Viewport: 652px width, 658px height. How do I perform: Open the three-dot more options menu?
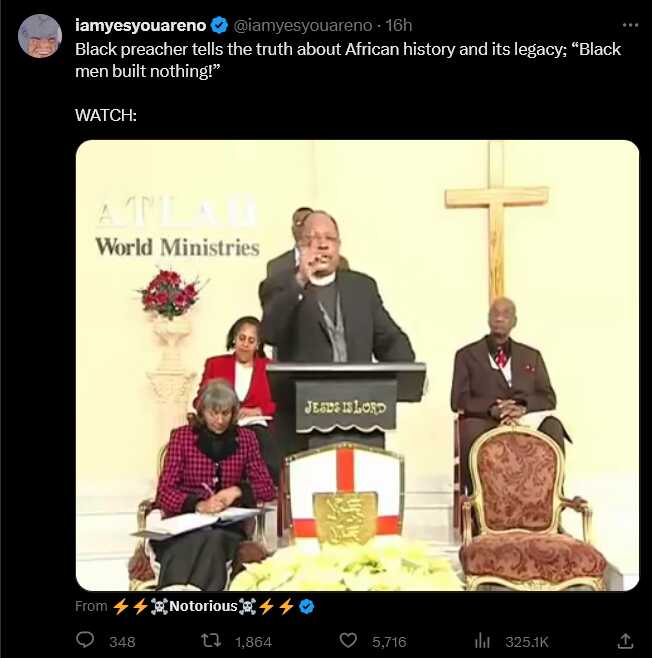pyautogui.click(x=630, y=26)
